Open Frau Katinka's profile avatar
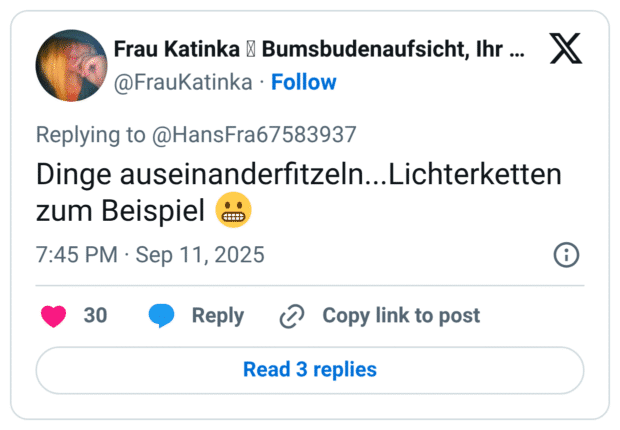 point(71,65)
